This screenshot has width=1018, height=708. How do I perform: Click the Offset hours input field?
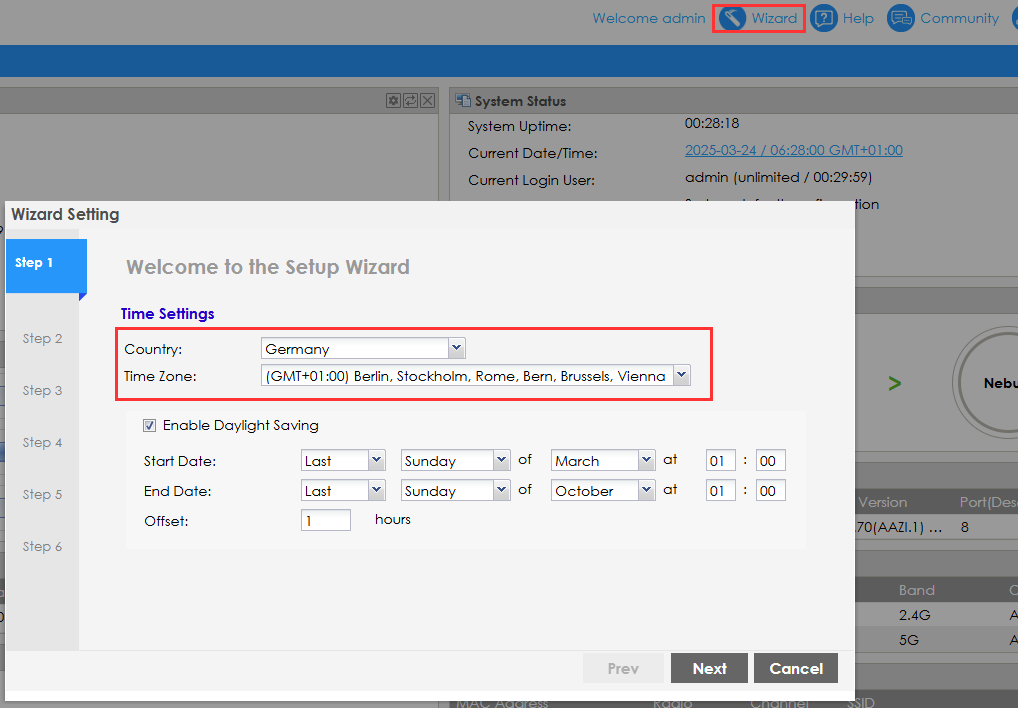326,520
